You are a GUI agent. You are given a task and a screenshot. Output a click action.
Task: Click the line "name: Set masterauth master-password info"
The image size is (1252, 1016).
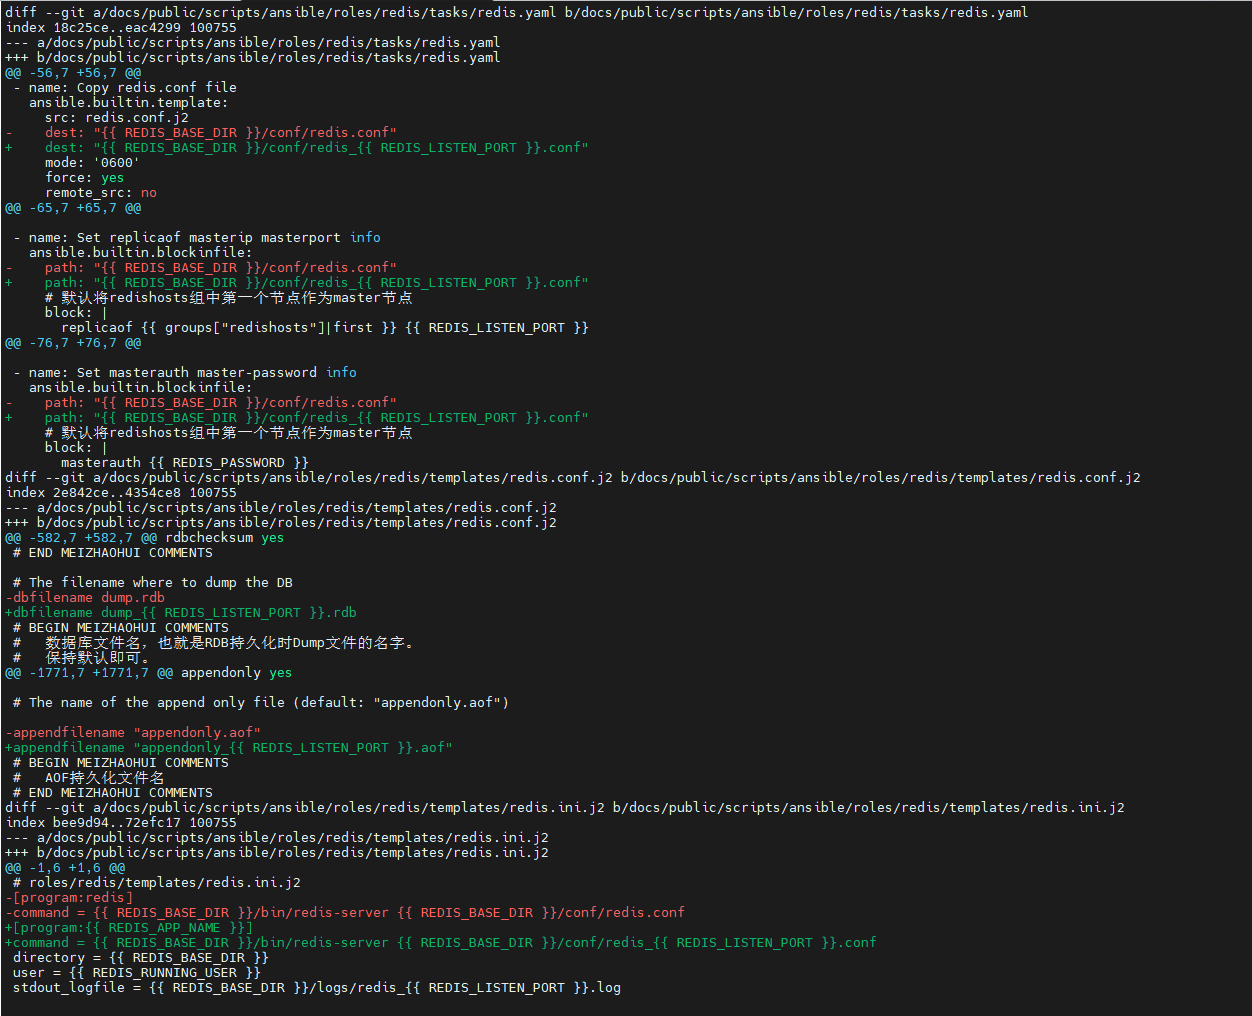[x=185, y=372]
